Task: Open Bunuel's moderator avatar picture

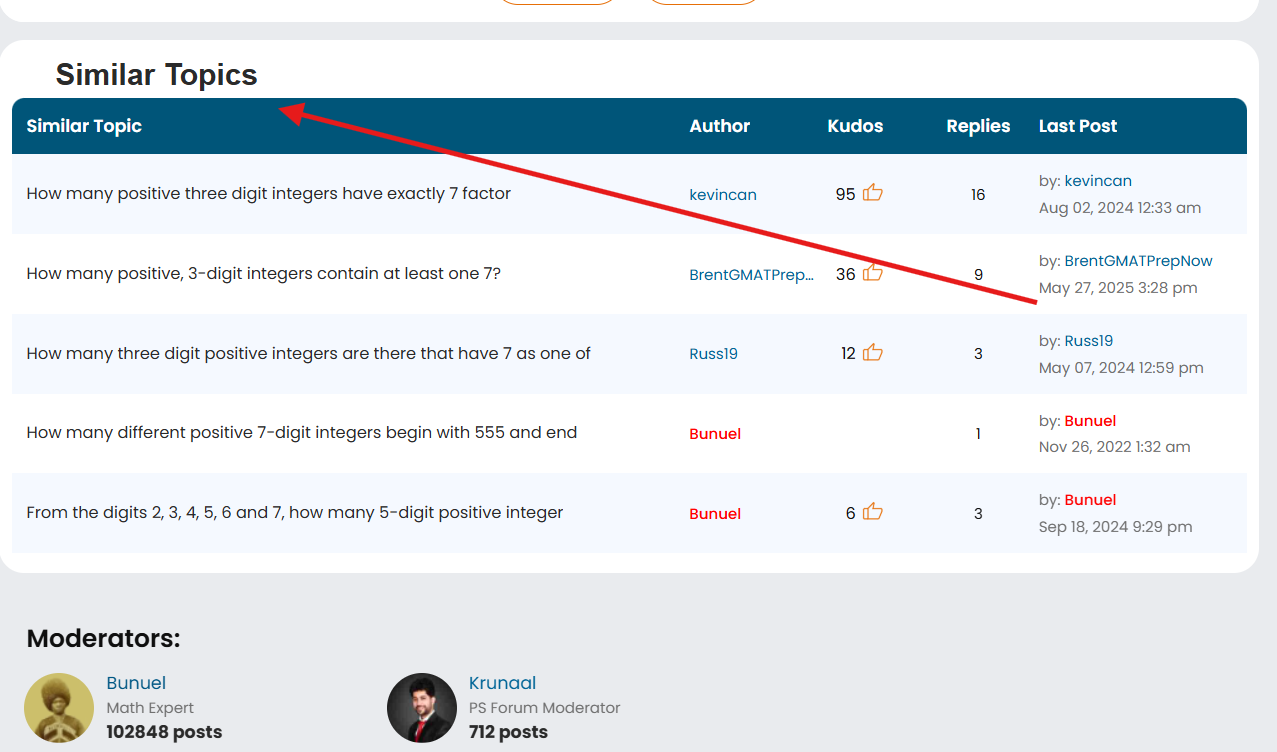Action: point(59,707)
